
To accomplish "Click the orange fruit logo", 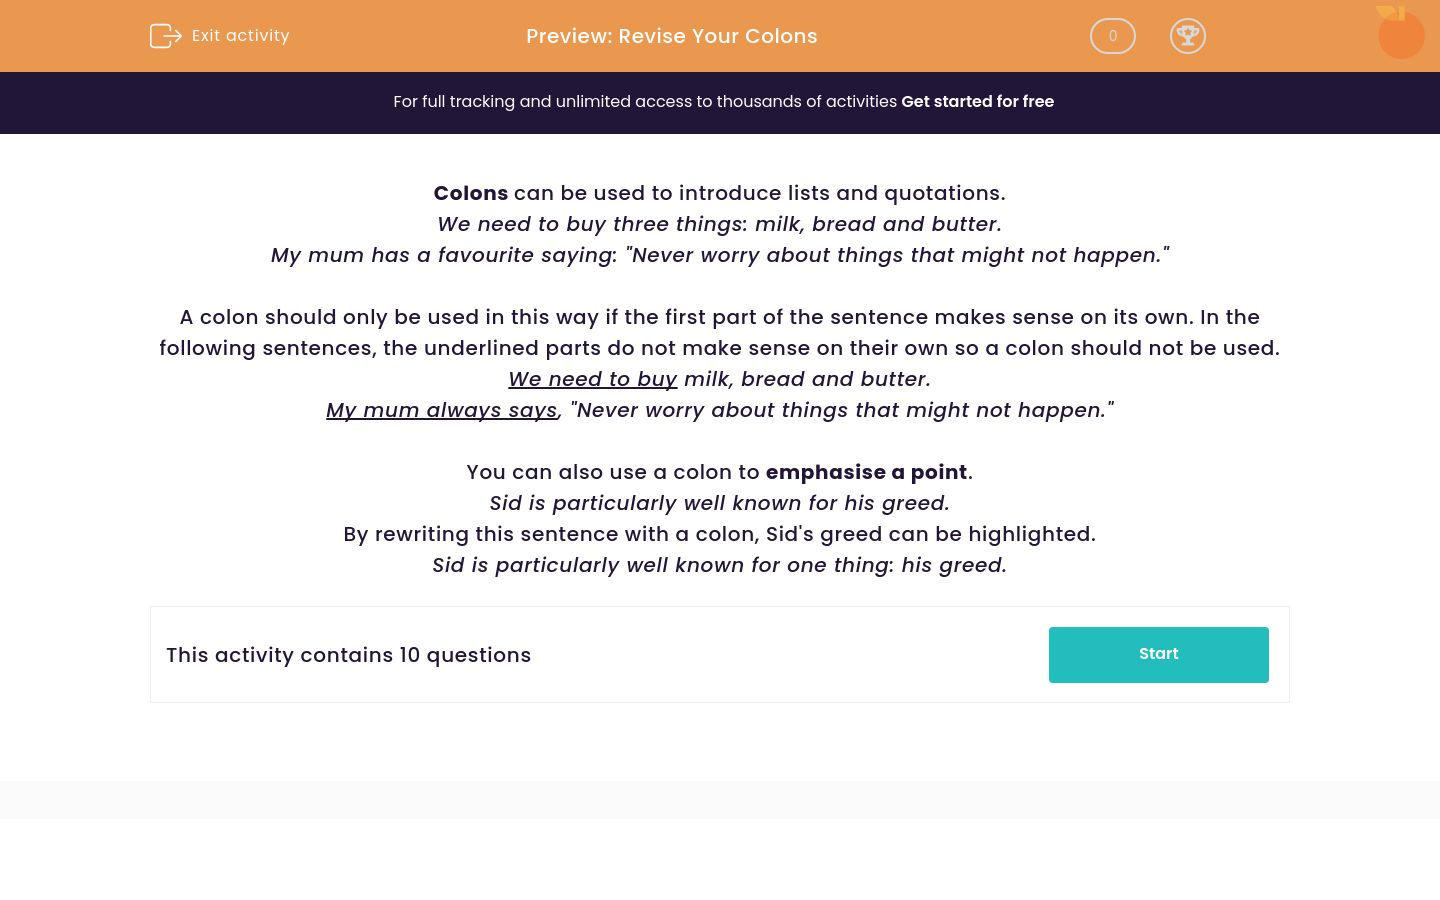I will 1401,38.
